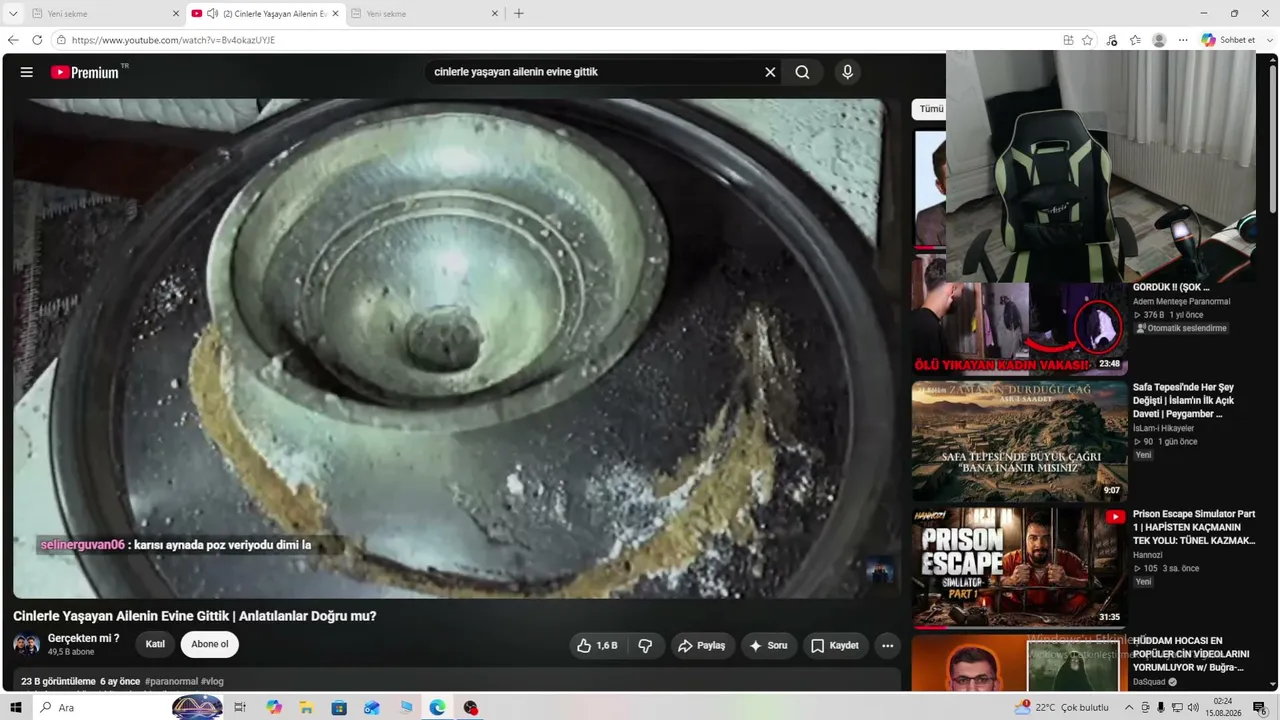
Task: Select the Tümü filter chip
Action: tap(931, 109)
